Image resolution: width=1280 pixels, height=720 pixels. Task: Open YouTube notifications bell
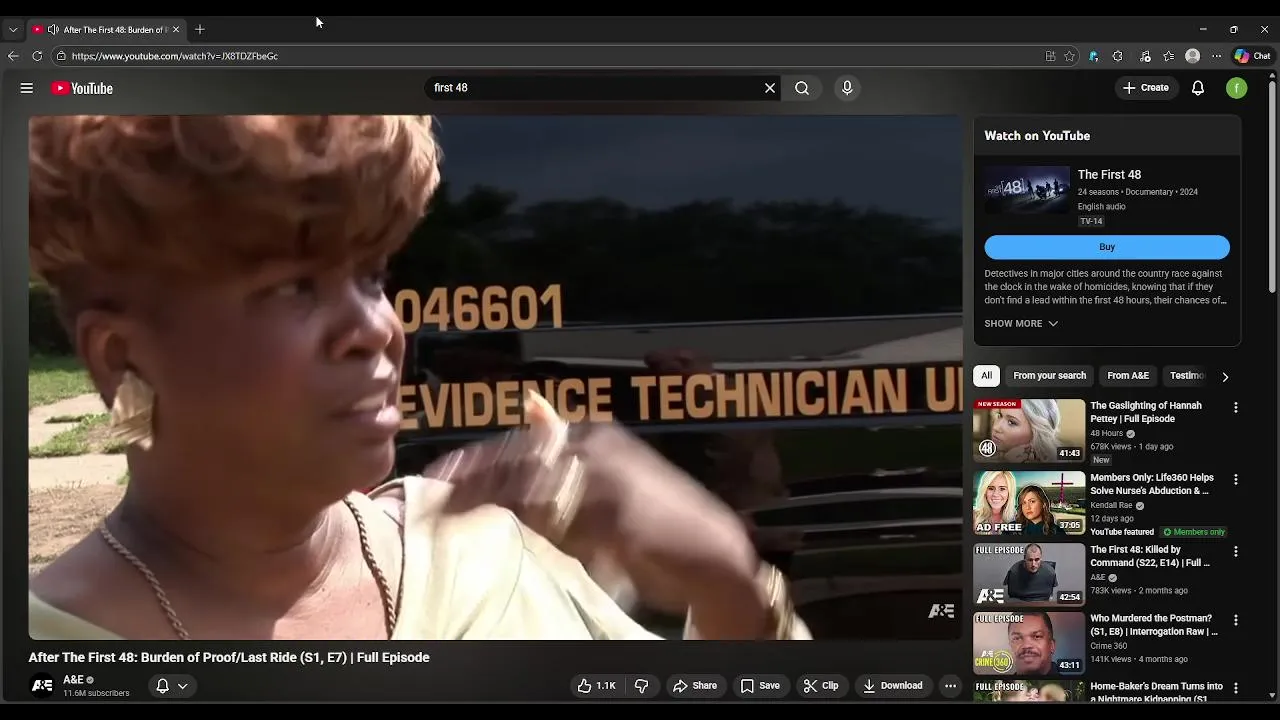pyautogui.click(x=1198, y=88)
